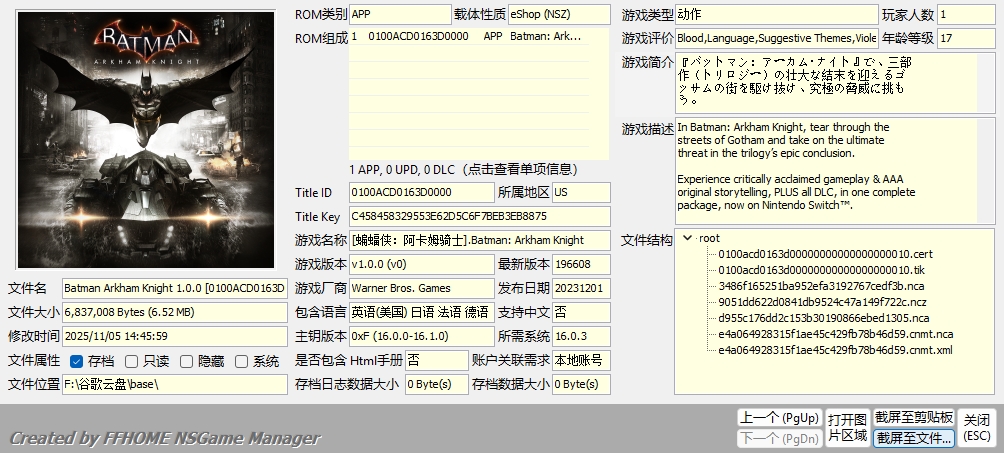
Task: Click the 文件大小 field showing 6,837,008 Bytes
Action: tap(175, 312)
